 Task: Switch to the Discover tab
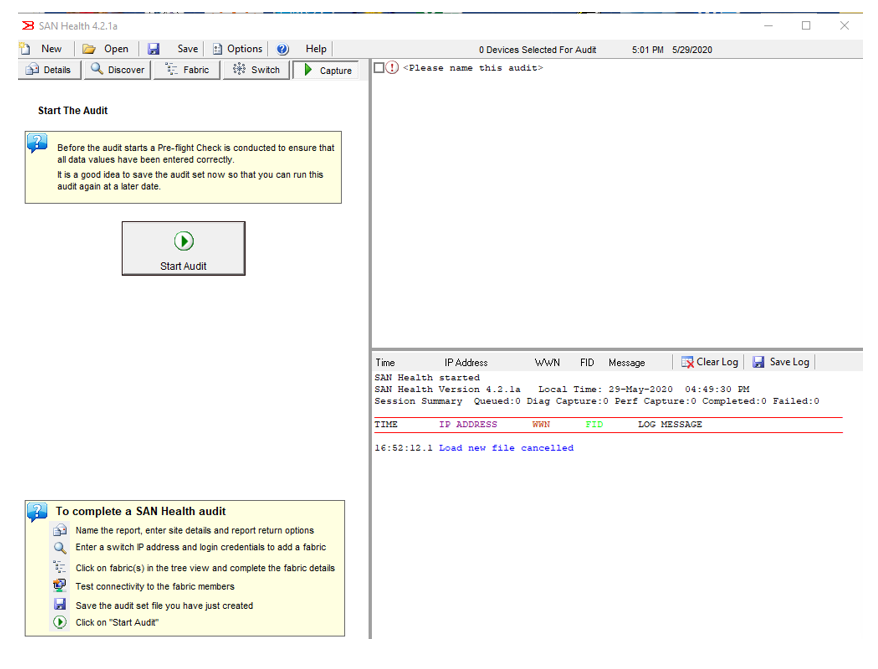tap(116, 70)
